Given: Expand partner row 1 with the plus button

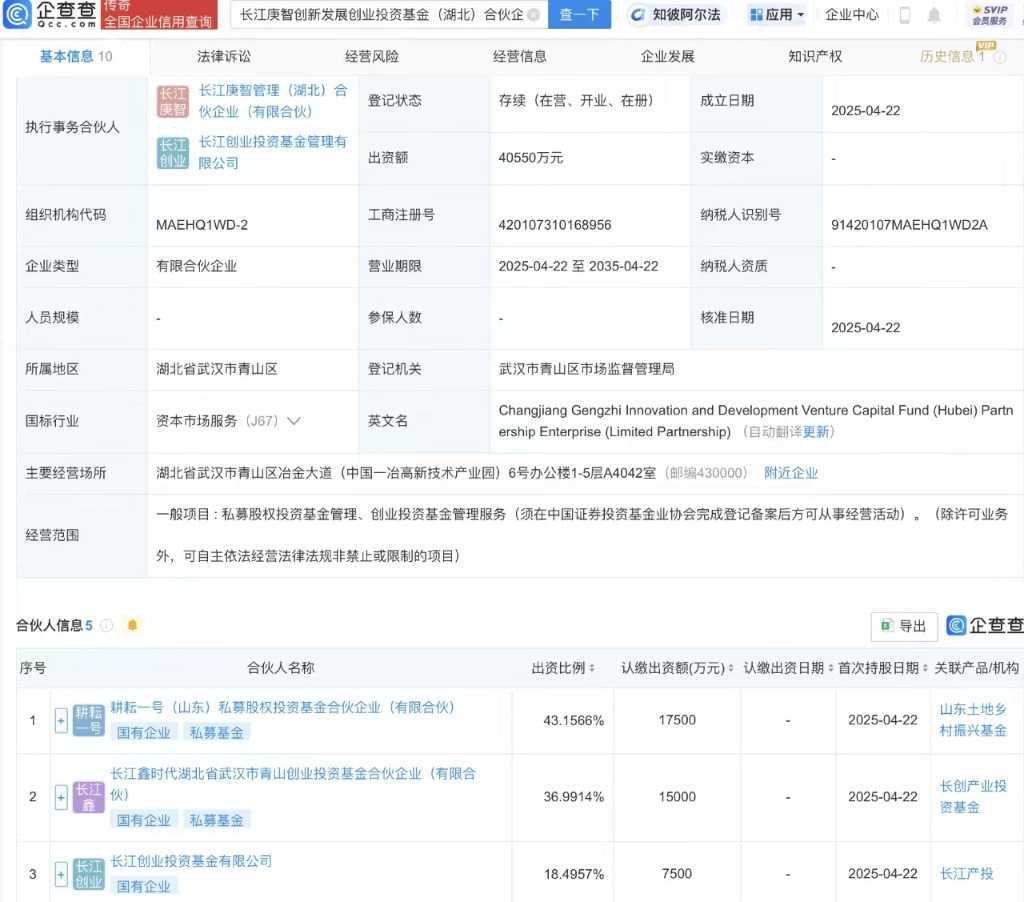Looking at the screenshot, I should point(61,720).
